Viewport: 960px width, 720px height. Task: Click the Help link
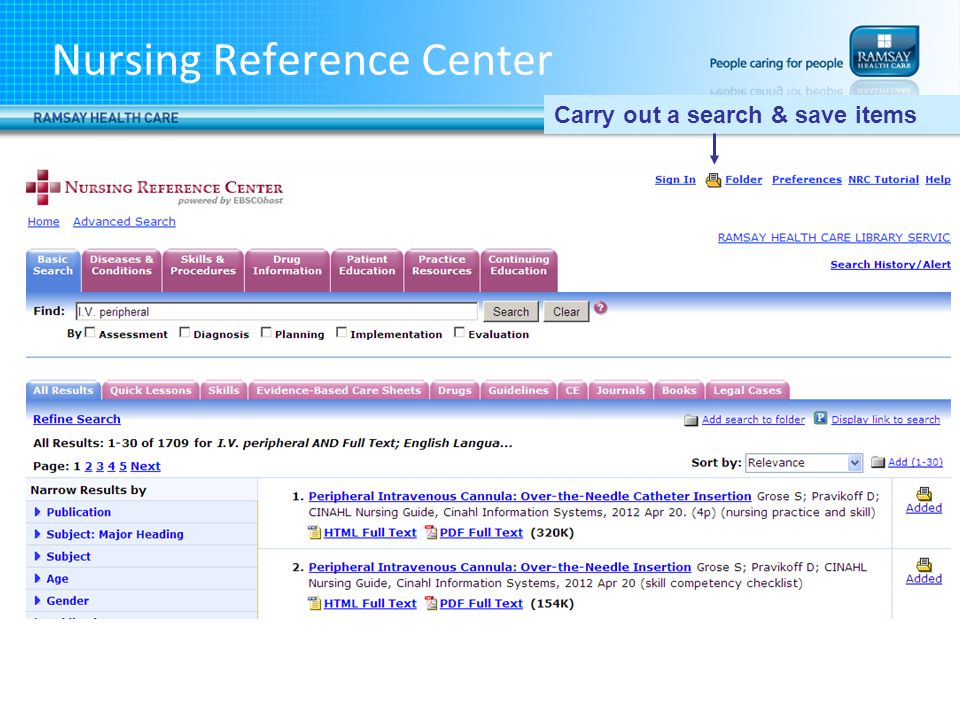[x=938, y=179]
